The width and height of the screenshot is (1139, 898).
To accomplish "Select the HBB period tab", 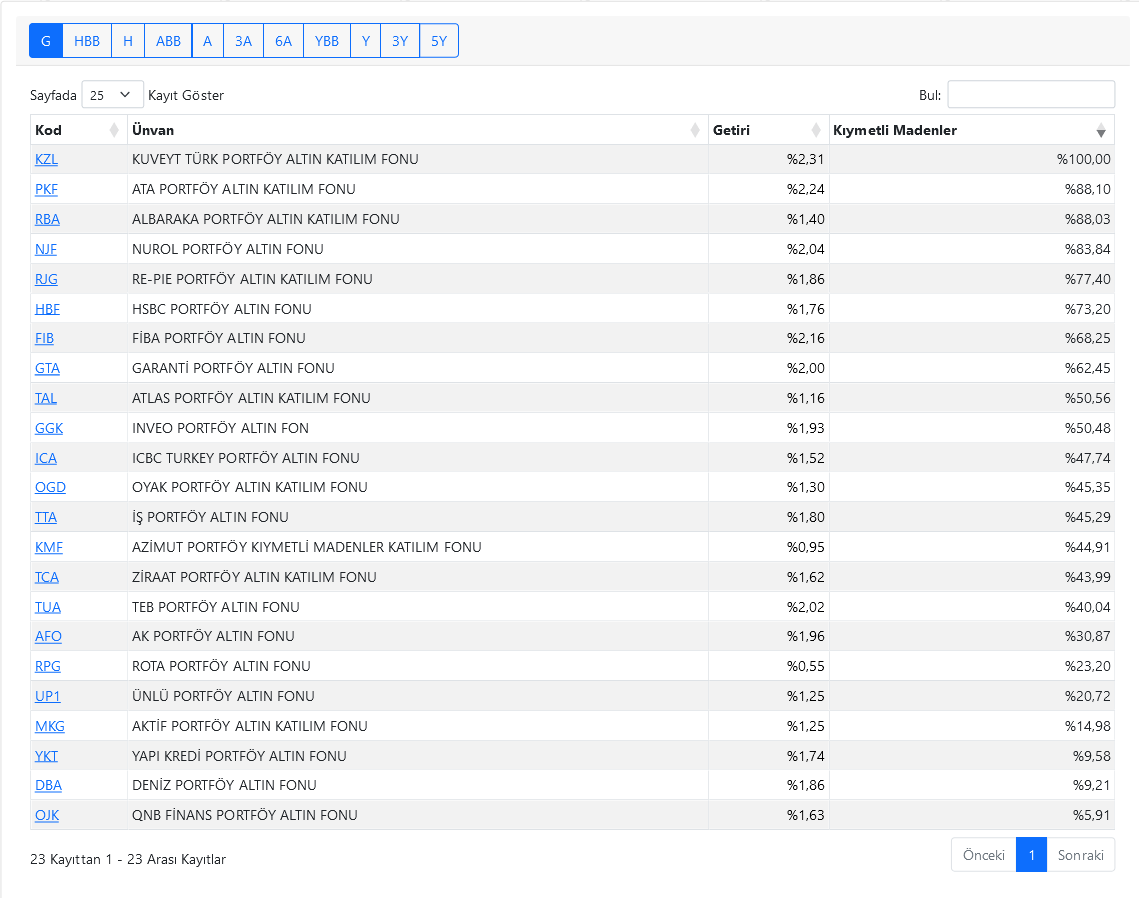I will tap(87, 41).
